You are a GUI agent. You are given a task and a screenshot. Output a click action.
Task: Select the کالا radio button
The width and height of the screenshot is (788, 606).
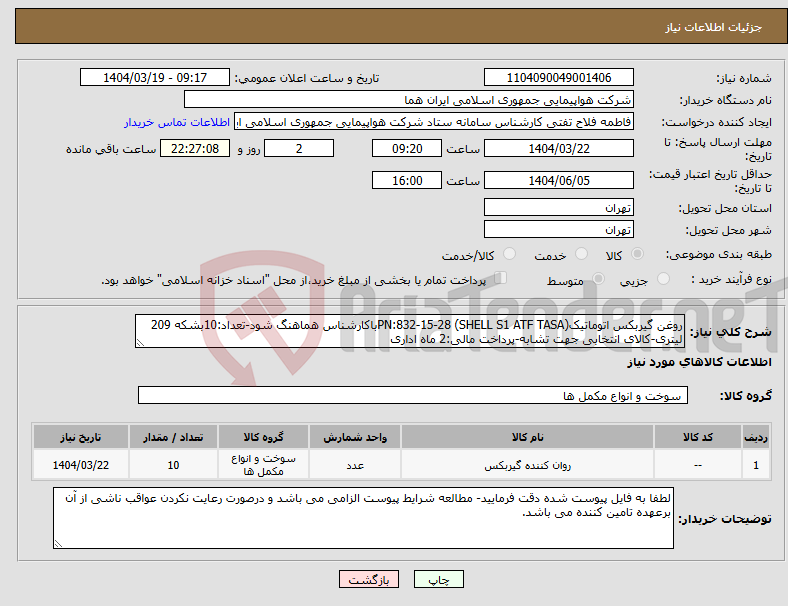pyautogui.click(x=637, y=254)
